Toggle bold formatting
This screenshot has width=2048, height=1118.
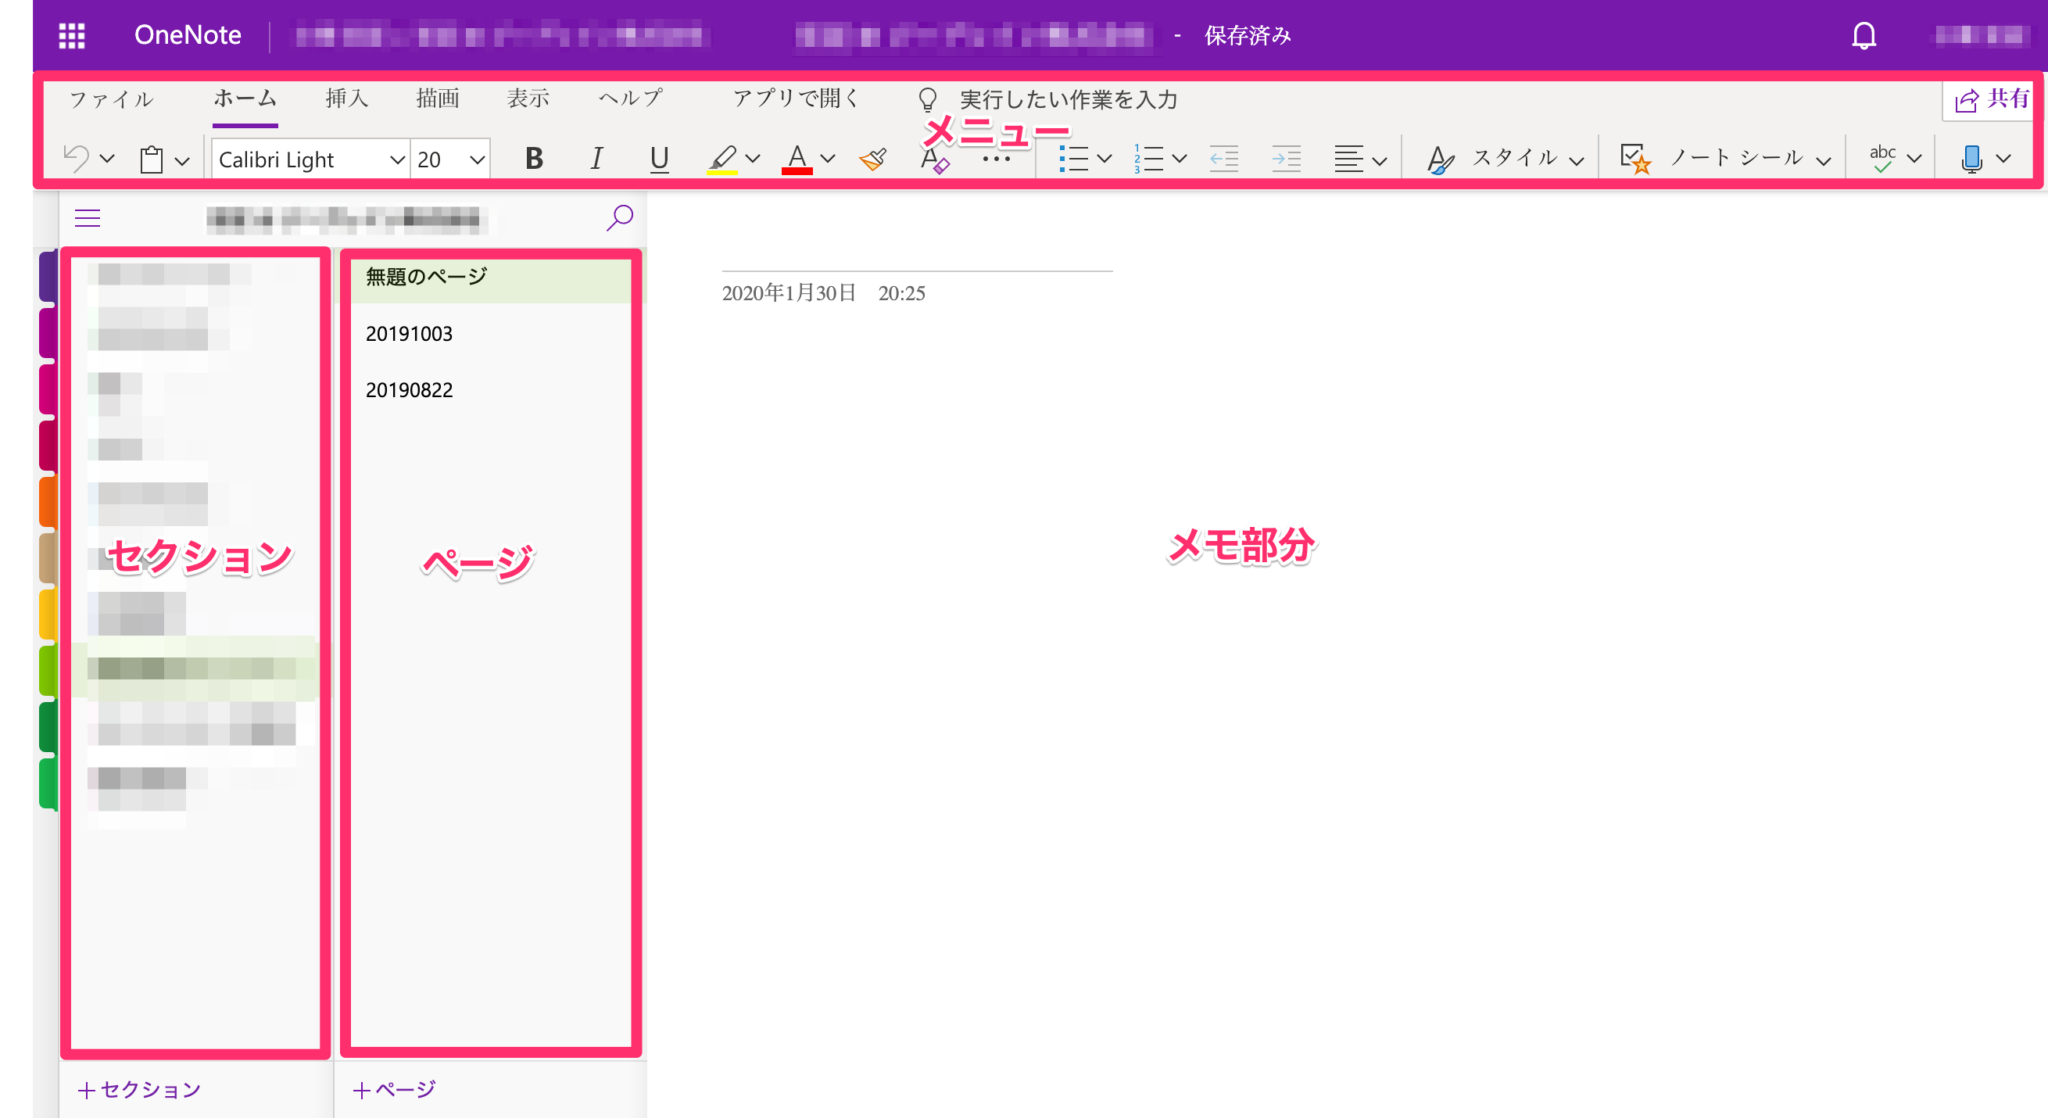pos(534,158)
